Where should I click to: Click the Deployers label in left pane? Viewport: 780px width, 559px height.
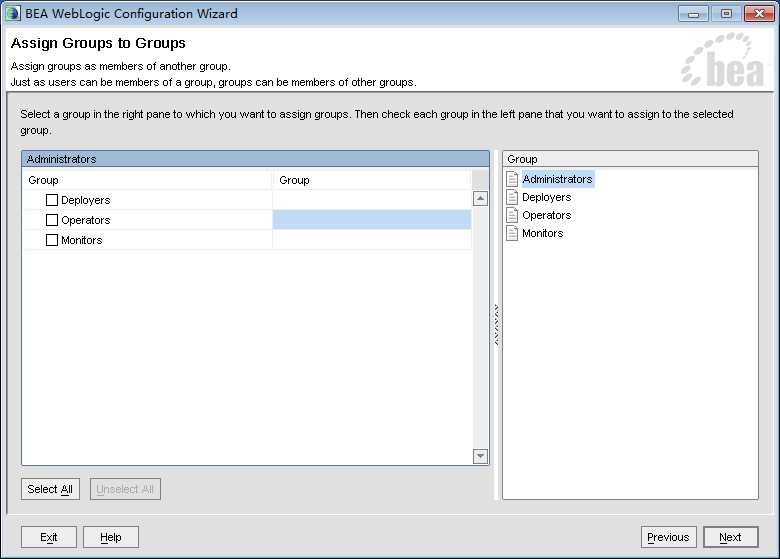[86, 200]
